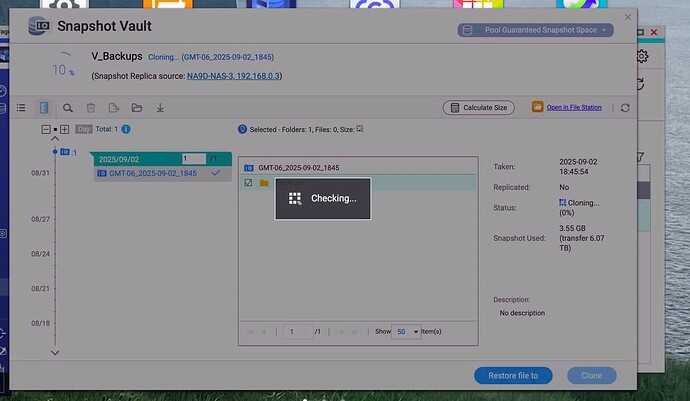Open the Pool Guaranteed Snapshot Space dropdown

(x=535, y=31)
